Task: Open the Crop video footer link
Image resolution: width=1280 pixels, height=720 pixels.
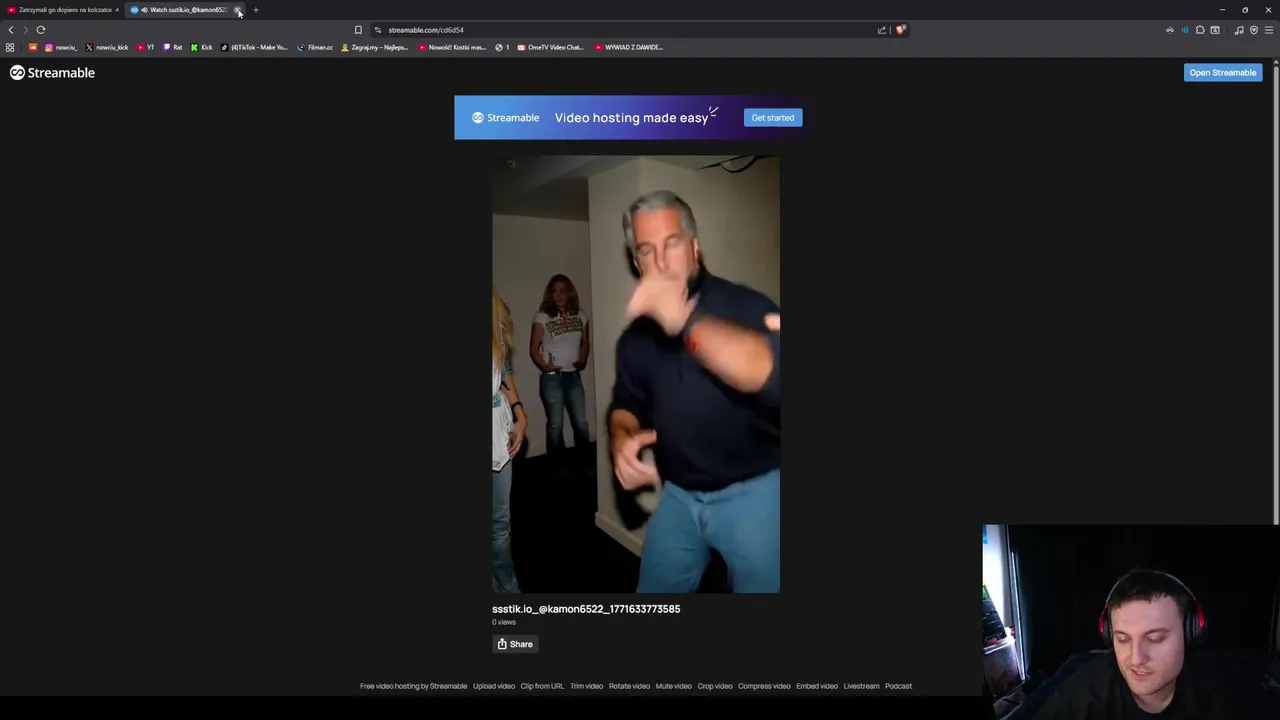Action: [x=715, y=686]
